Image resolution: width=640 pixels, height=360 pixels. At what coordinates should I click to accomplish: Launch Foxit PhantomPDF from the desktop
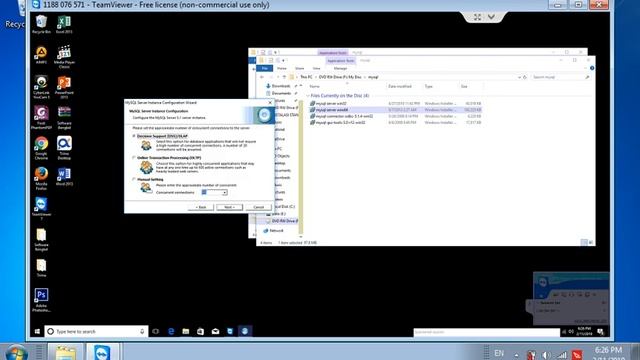41,118
